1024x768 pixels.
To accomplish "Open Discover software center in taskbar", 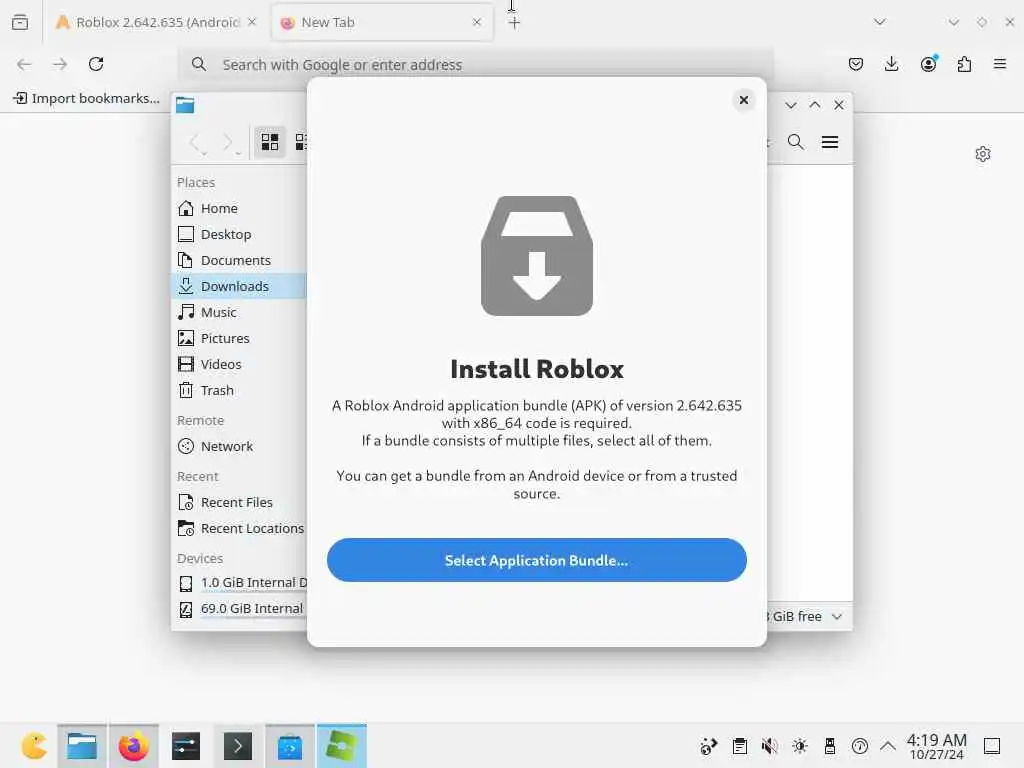I will coord(290,746).
